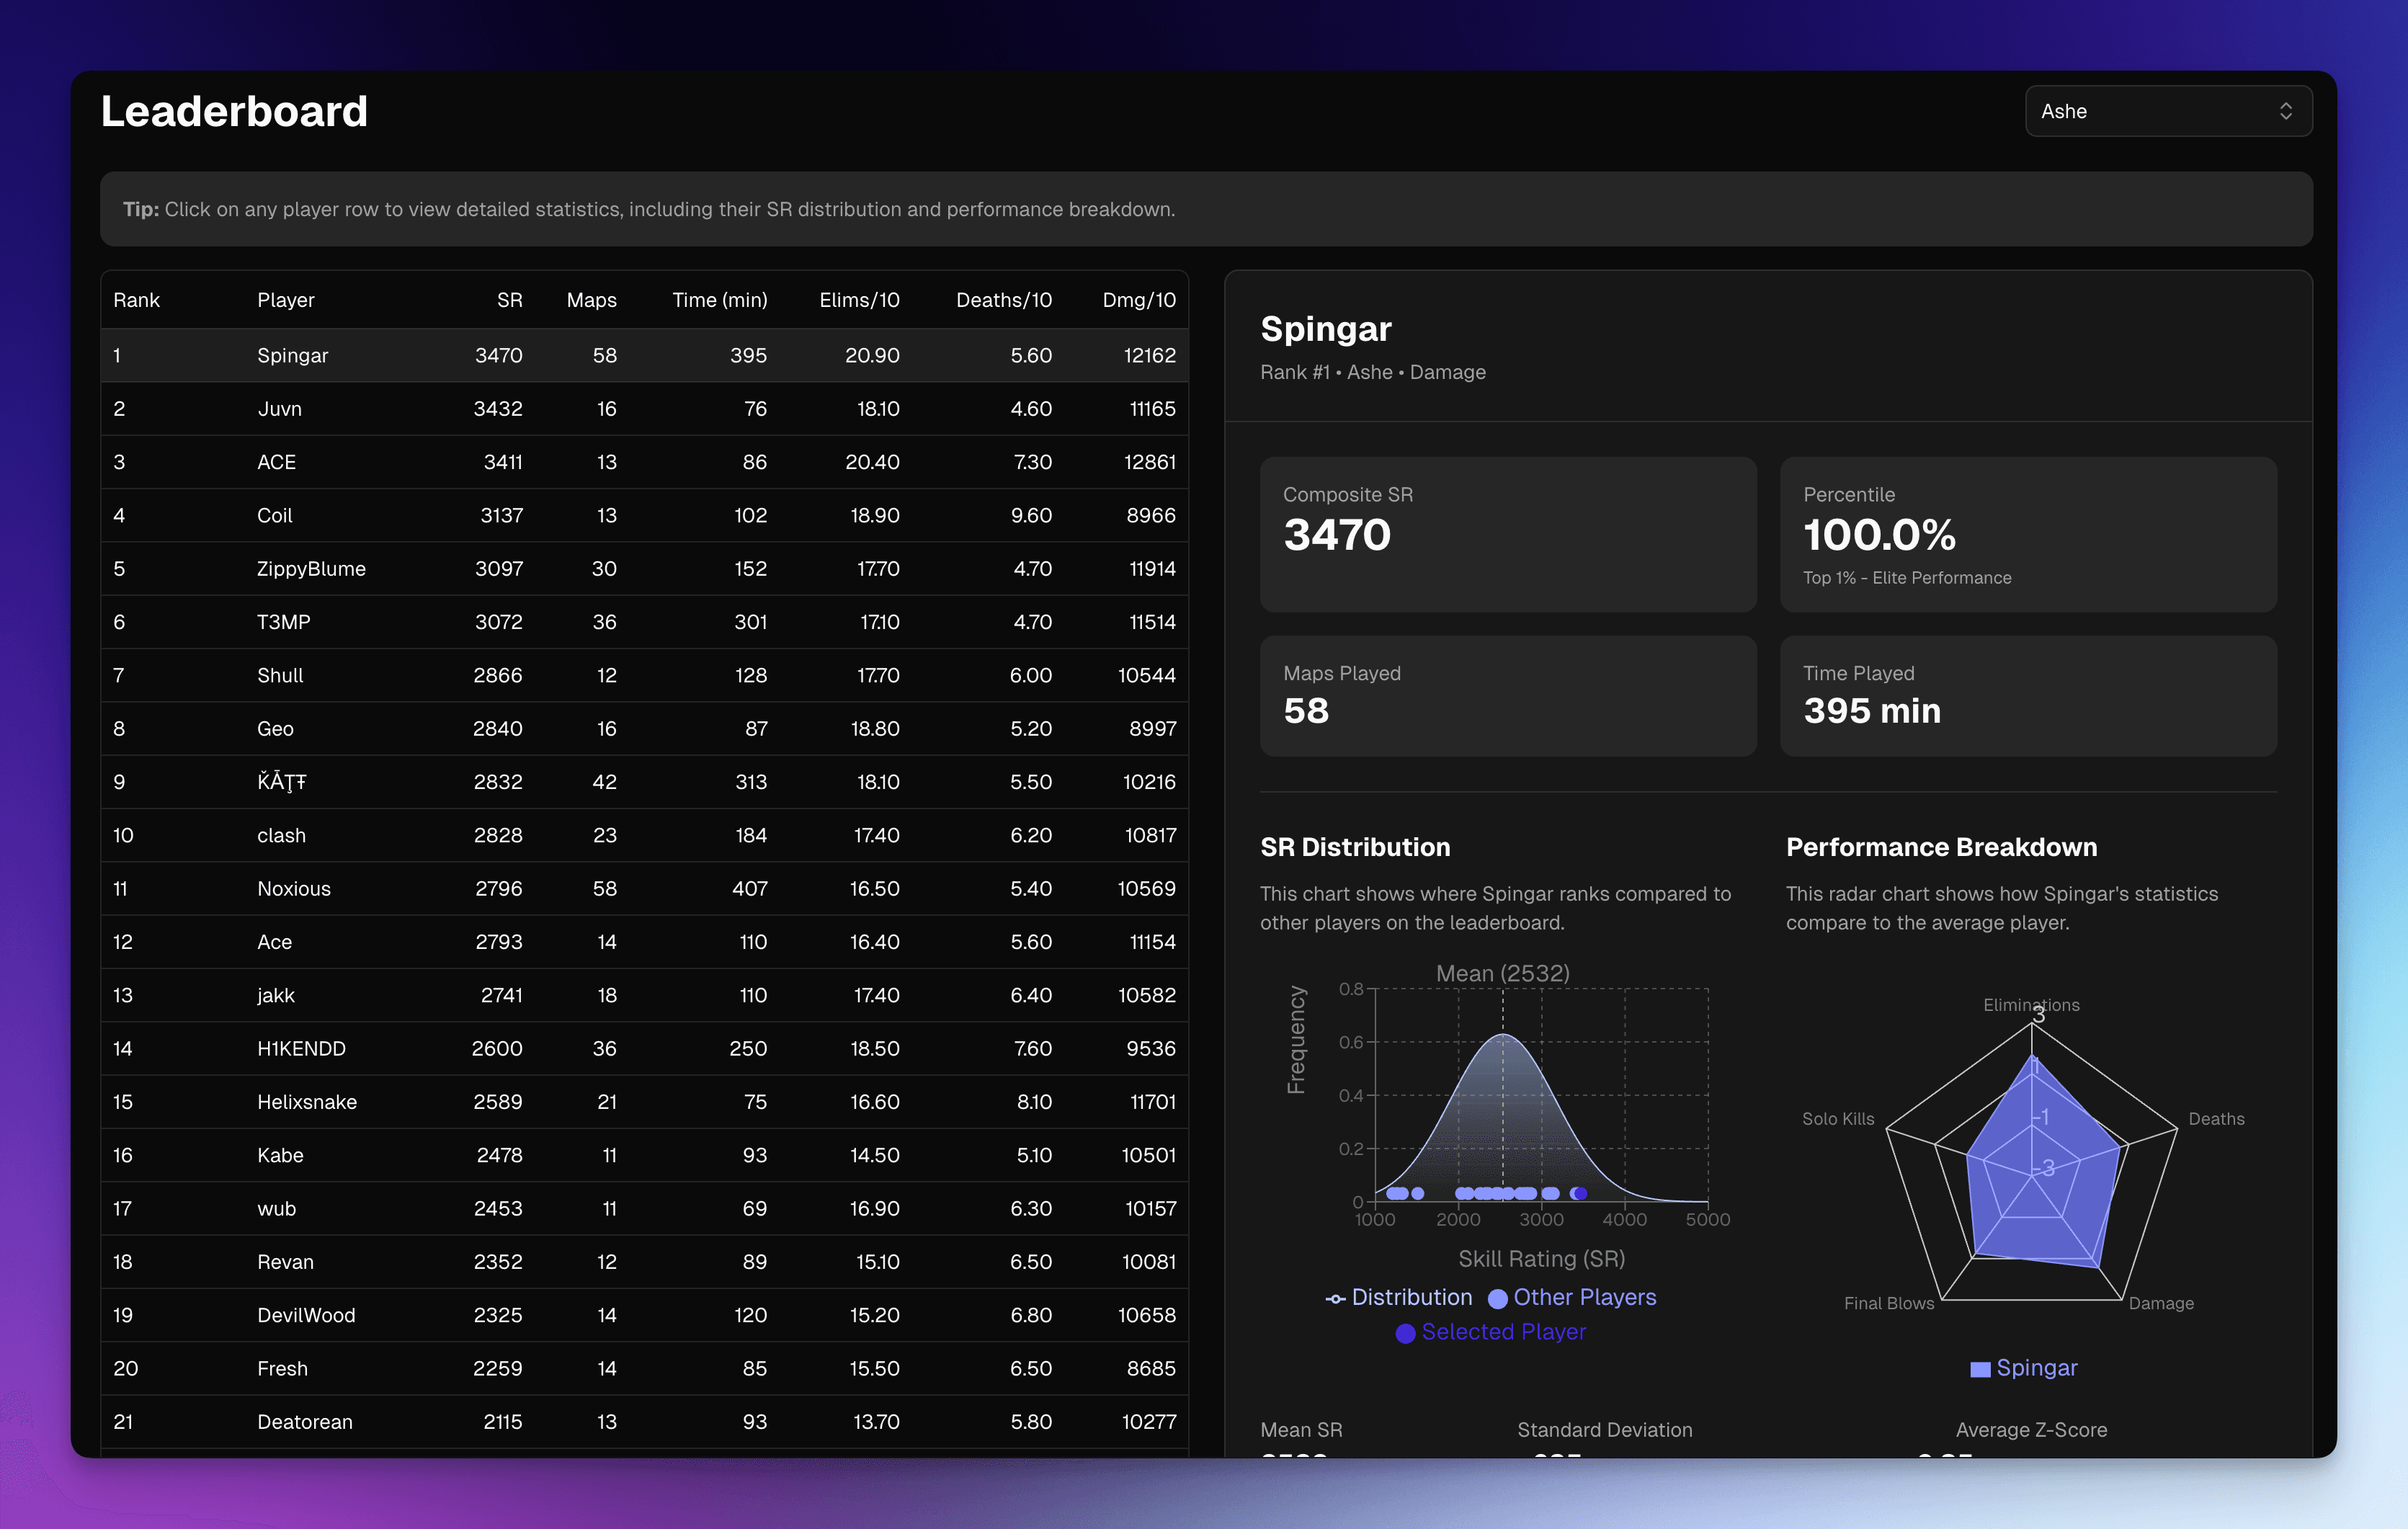Click the Elims/10 column header

tap(859, 299)
